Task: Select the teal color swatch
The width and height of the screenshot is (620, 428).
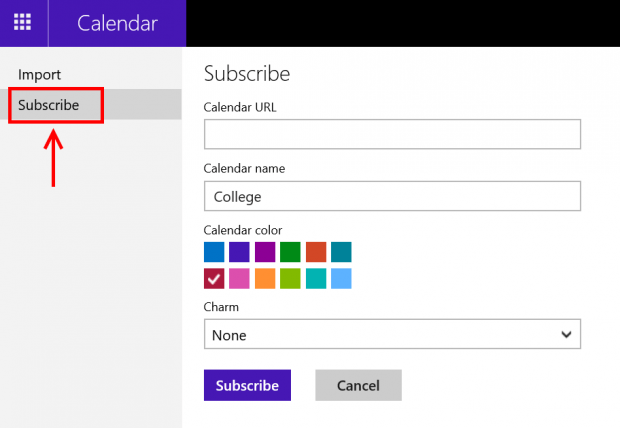Action: coord(341,252)
